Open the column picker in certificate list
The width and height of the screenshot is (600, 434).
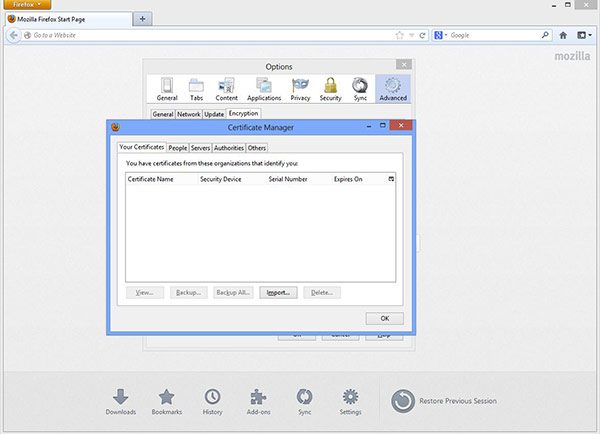point(391,178)
